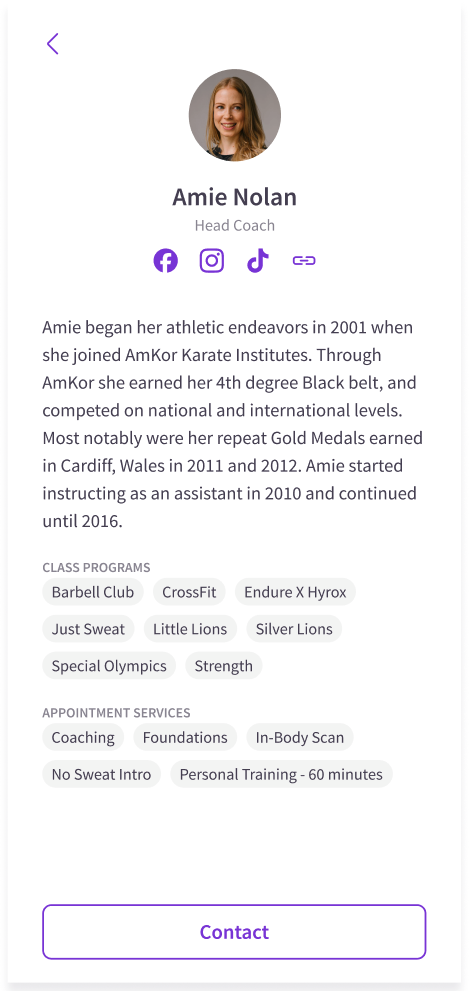Viewport: 469px width, 991px height.
Task: Tap the Silver Lions program chip
Action: pos(294,629)
